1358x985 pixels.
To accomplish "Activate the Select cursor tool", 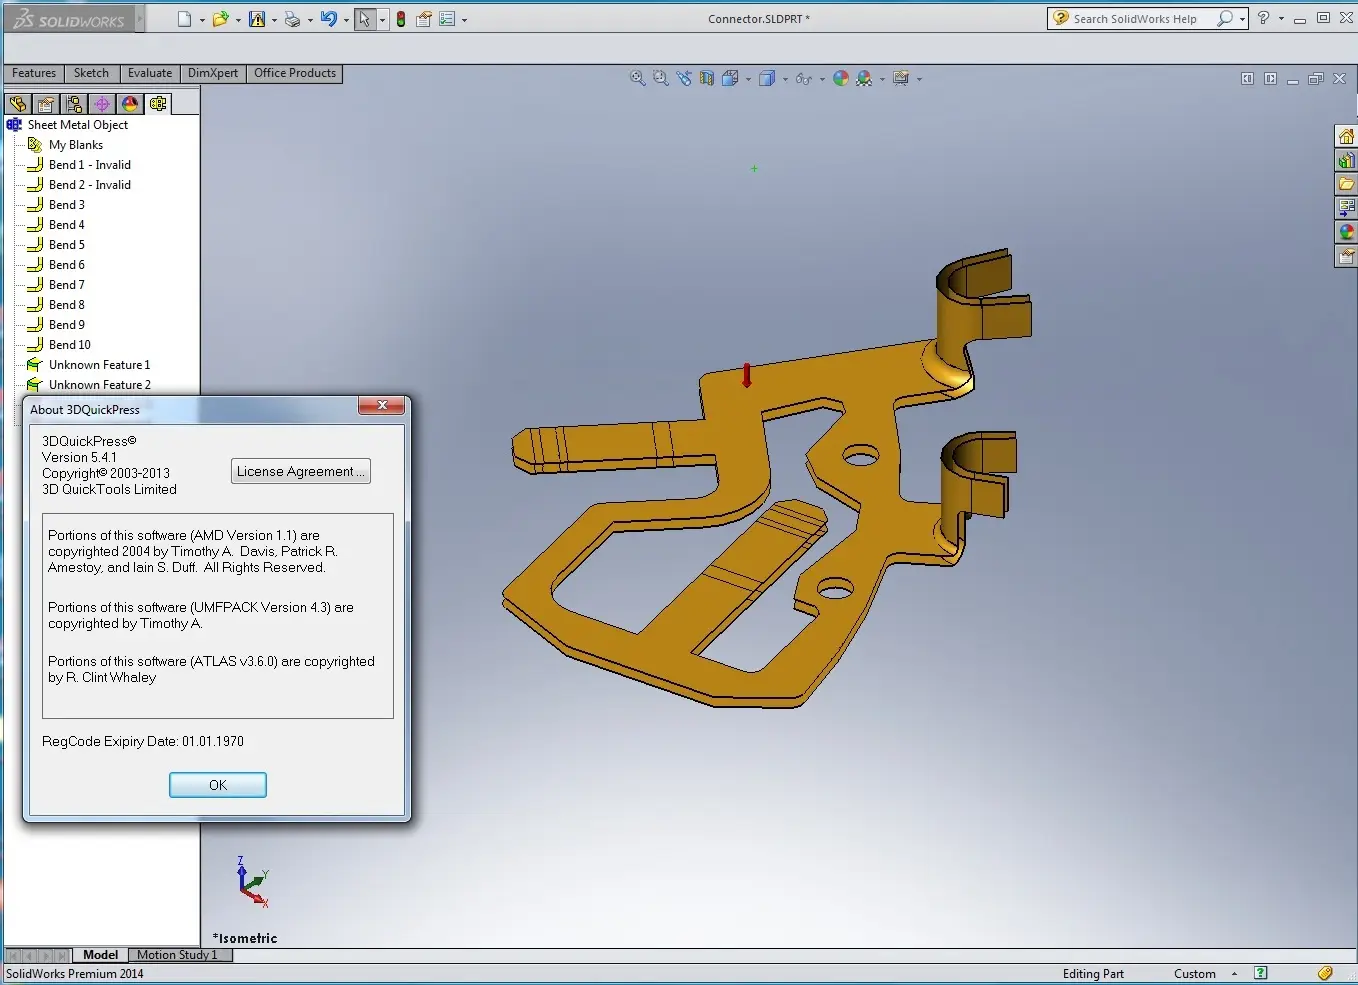I will (x=365, y=19).
